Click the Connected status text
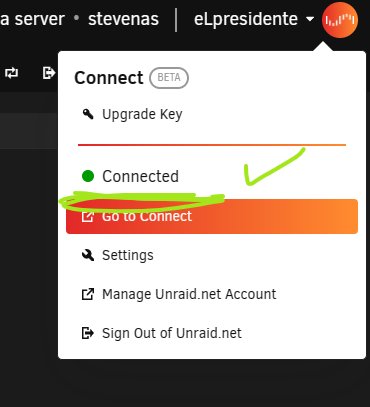The width and height of the screenshot is (370, 407). tap(140, 176)
